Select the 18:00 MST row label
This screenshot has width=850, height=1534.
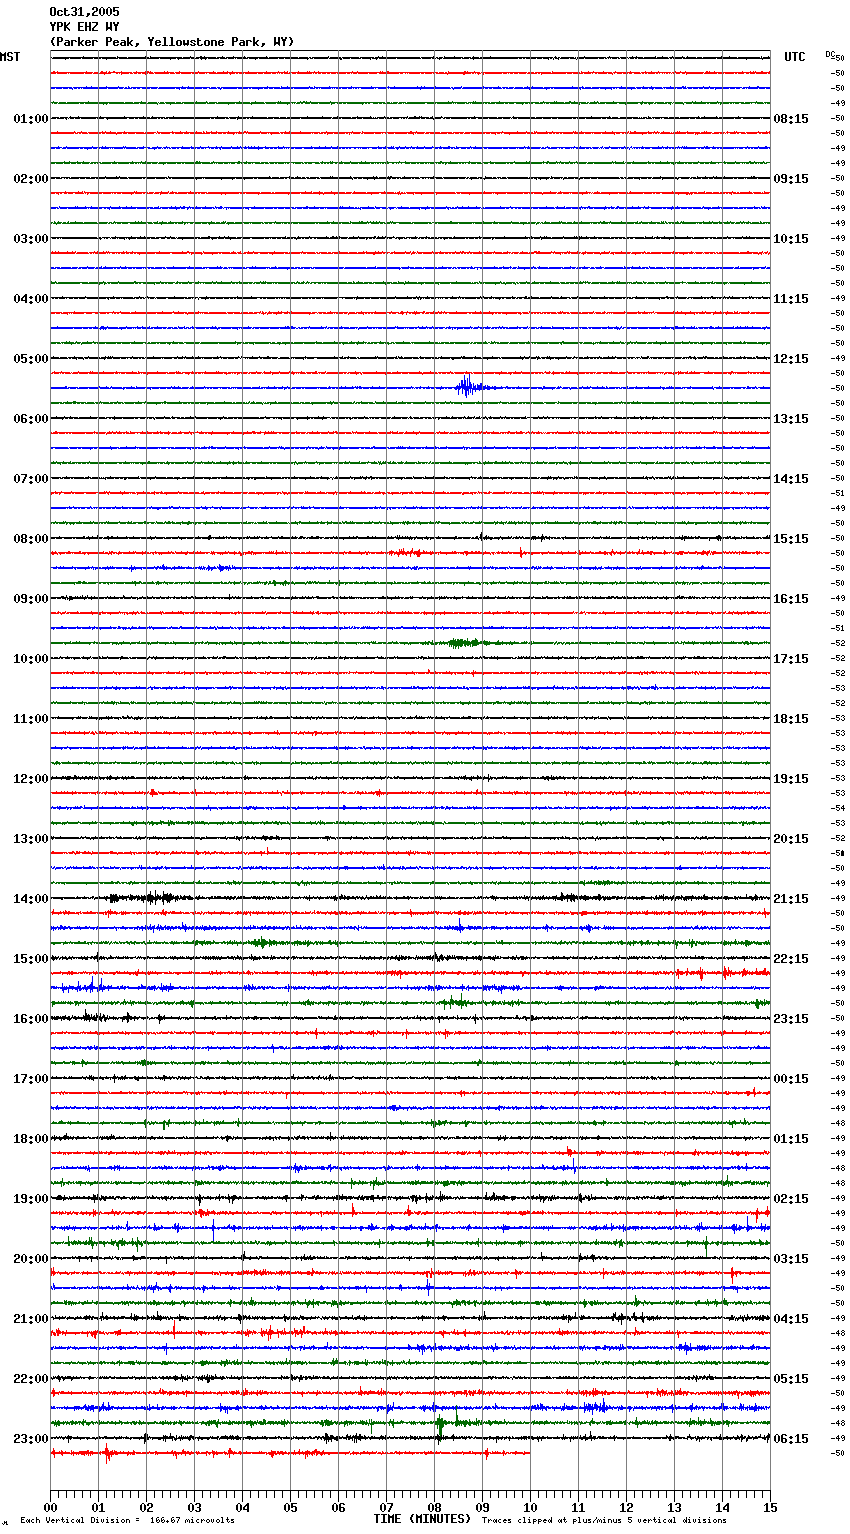(31, 1139)
